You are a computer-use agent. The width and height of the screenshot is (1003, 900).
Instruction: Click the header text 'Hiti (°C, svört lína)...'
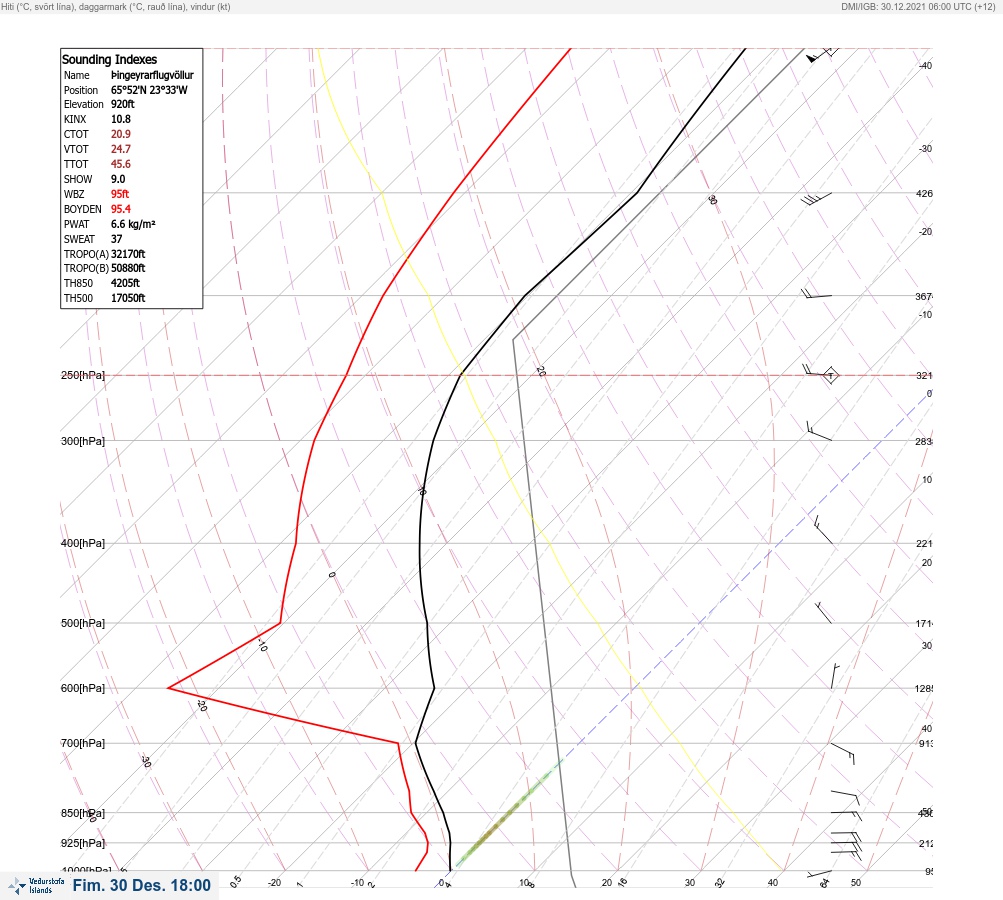116,7
